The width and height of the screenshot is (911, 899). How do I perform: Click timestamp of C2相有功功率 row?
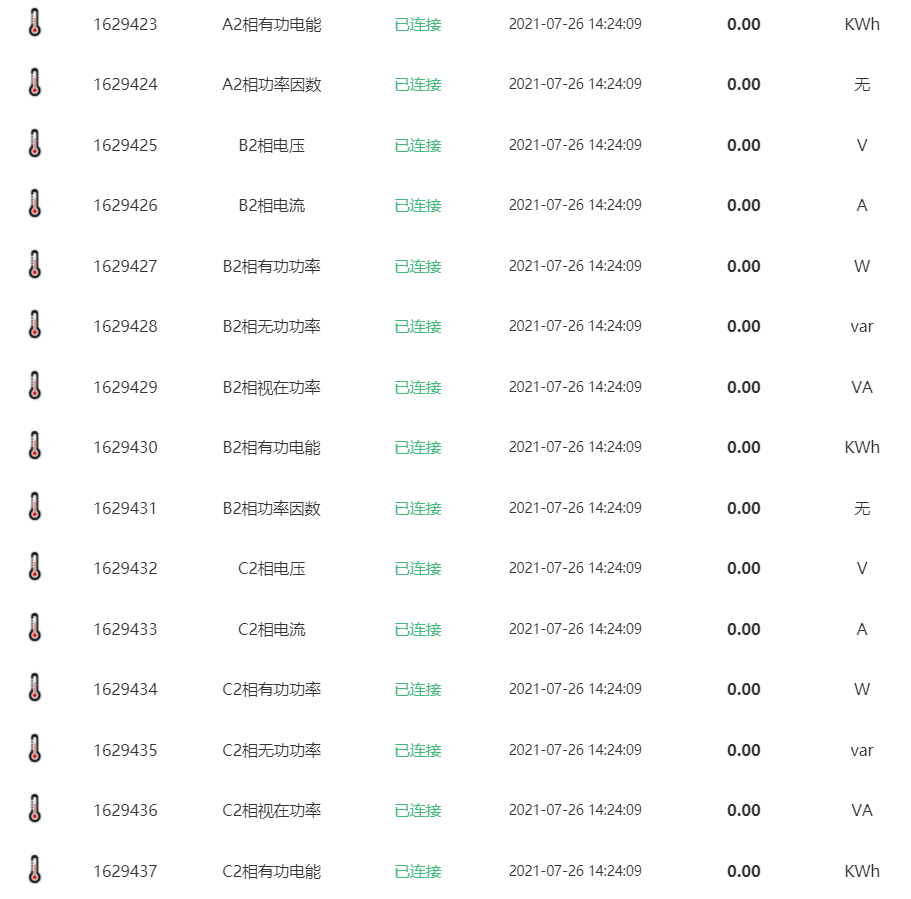coord(575,689)
